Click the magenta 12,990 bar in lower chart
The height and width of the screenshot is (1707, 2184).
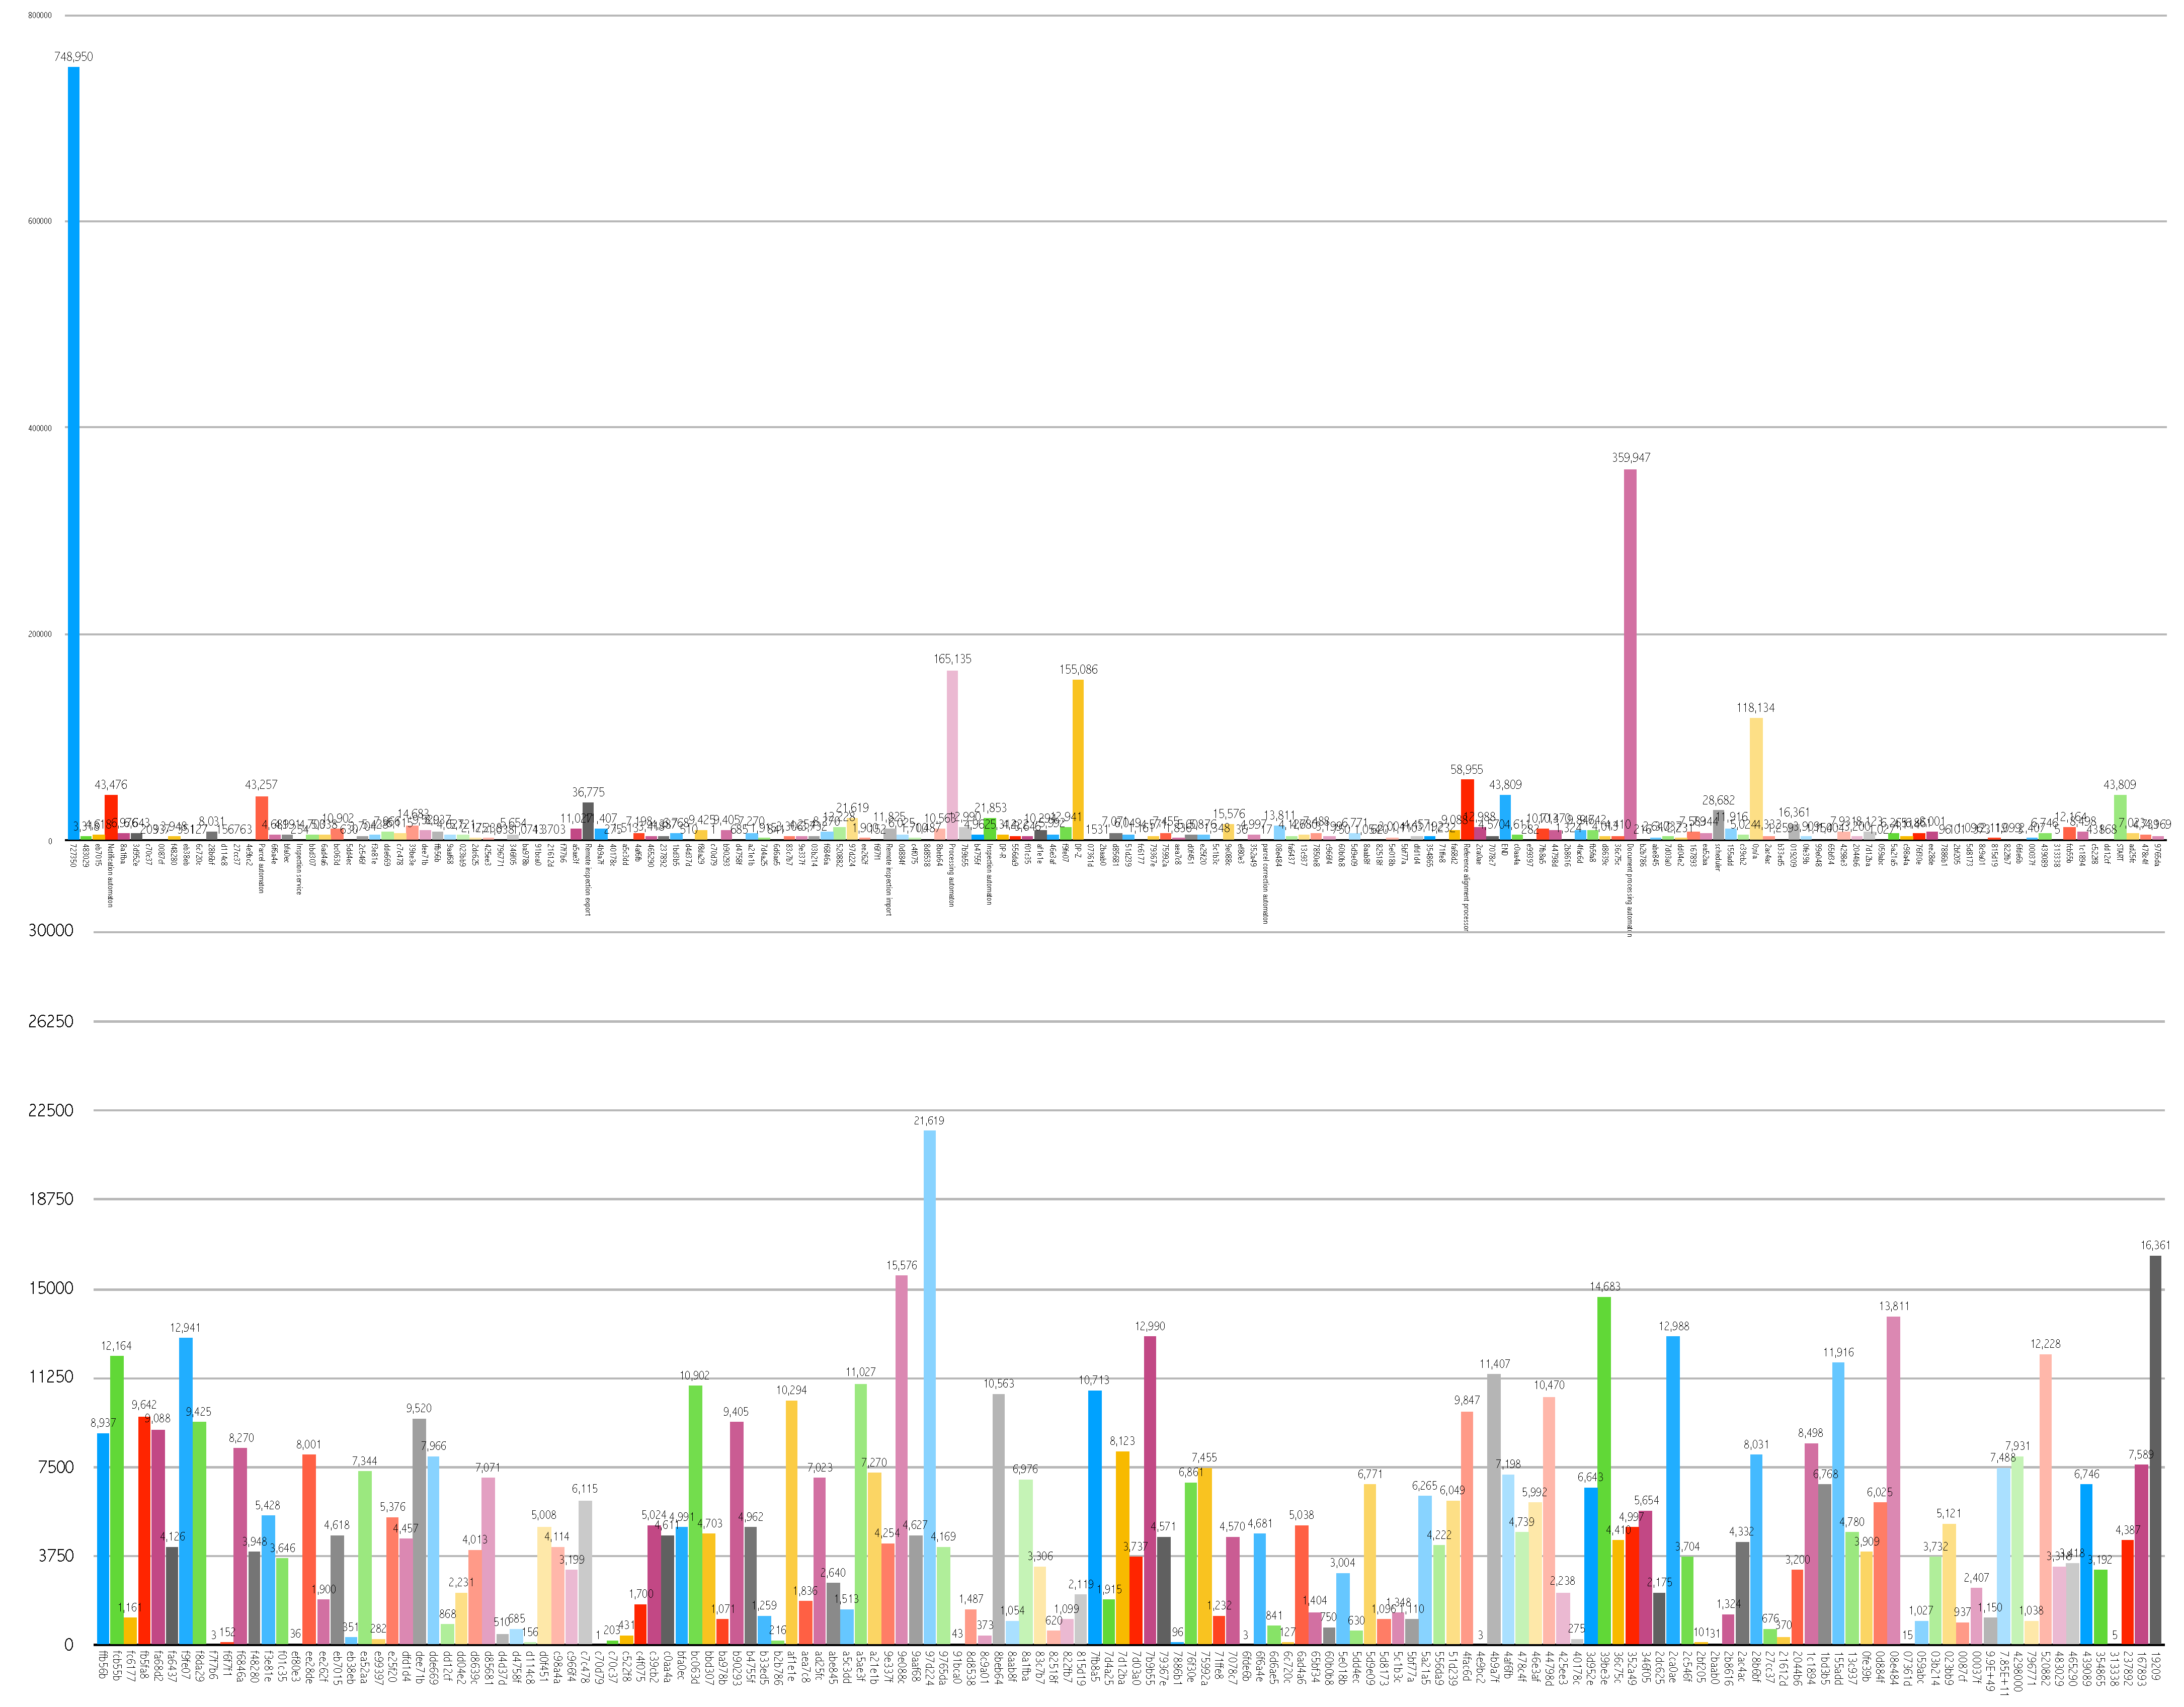(x=1150, y=1490)
